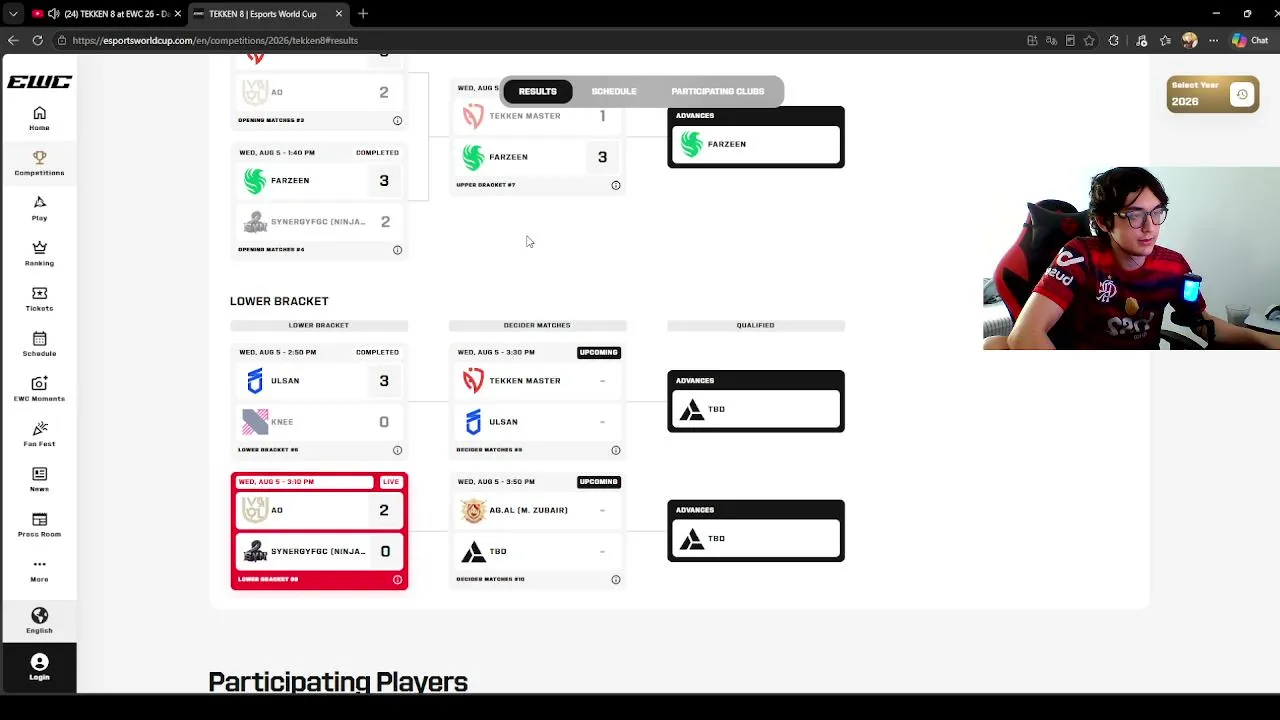Open the browser extensions menu
This screenshot has height=720, width=1280.
click(1114, 40)
